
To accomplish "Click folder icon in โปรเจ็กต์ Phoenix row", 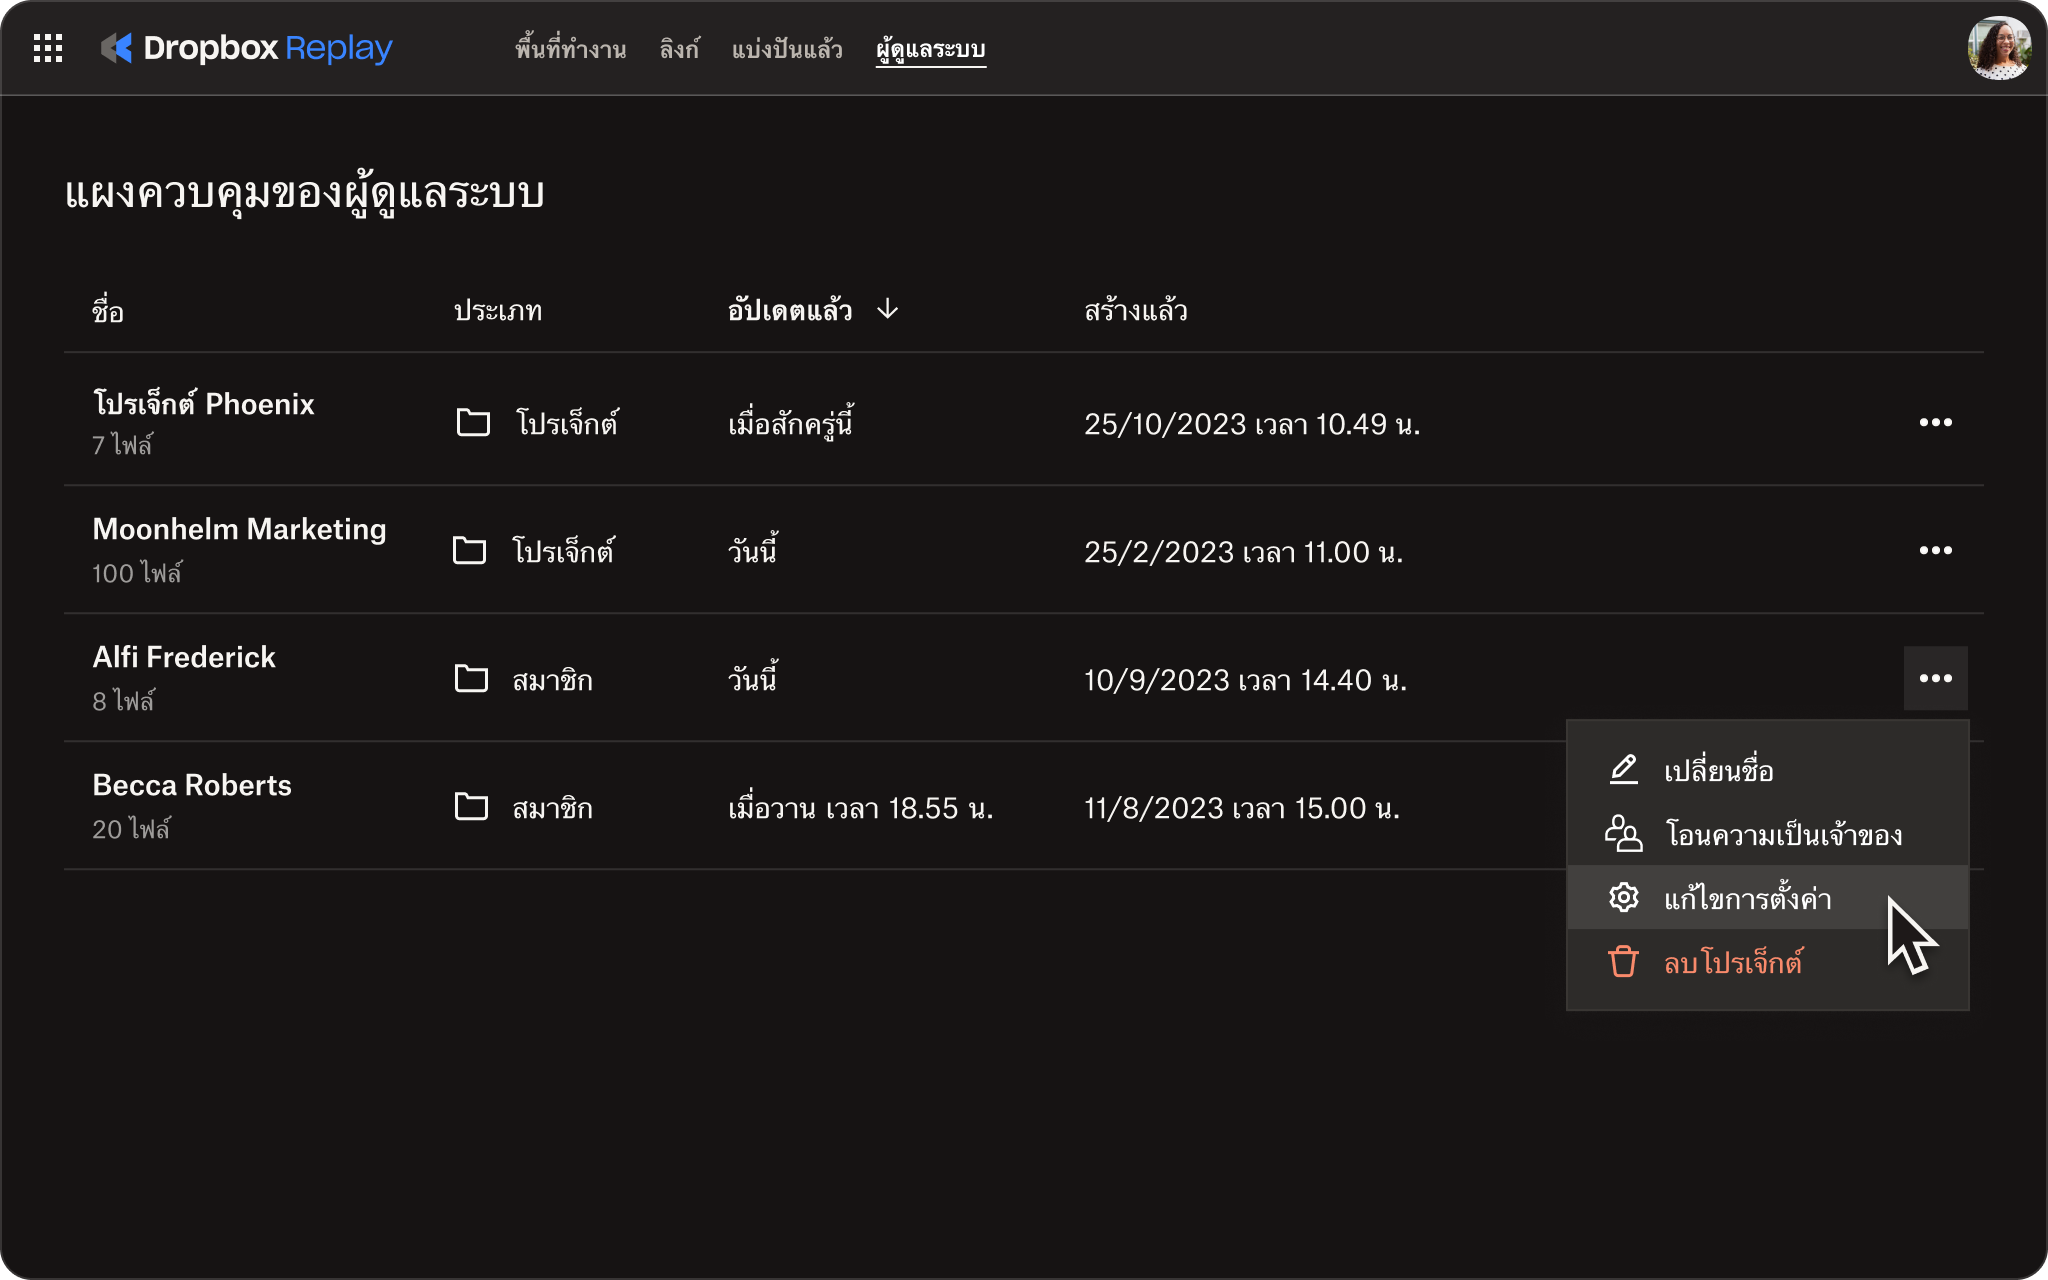I will 473,422.
